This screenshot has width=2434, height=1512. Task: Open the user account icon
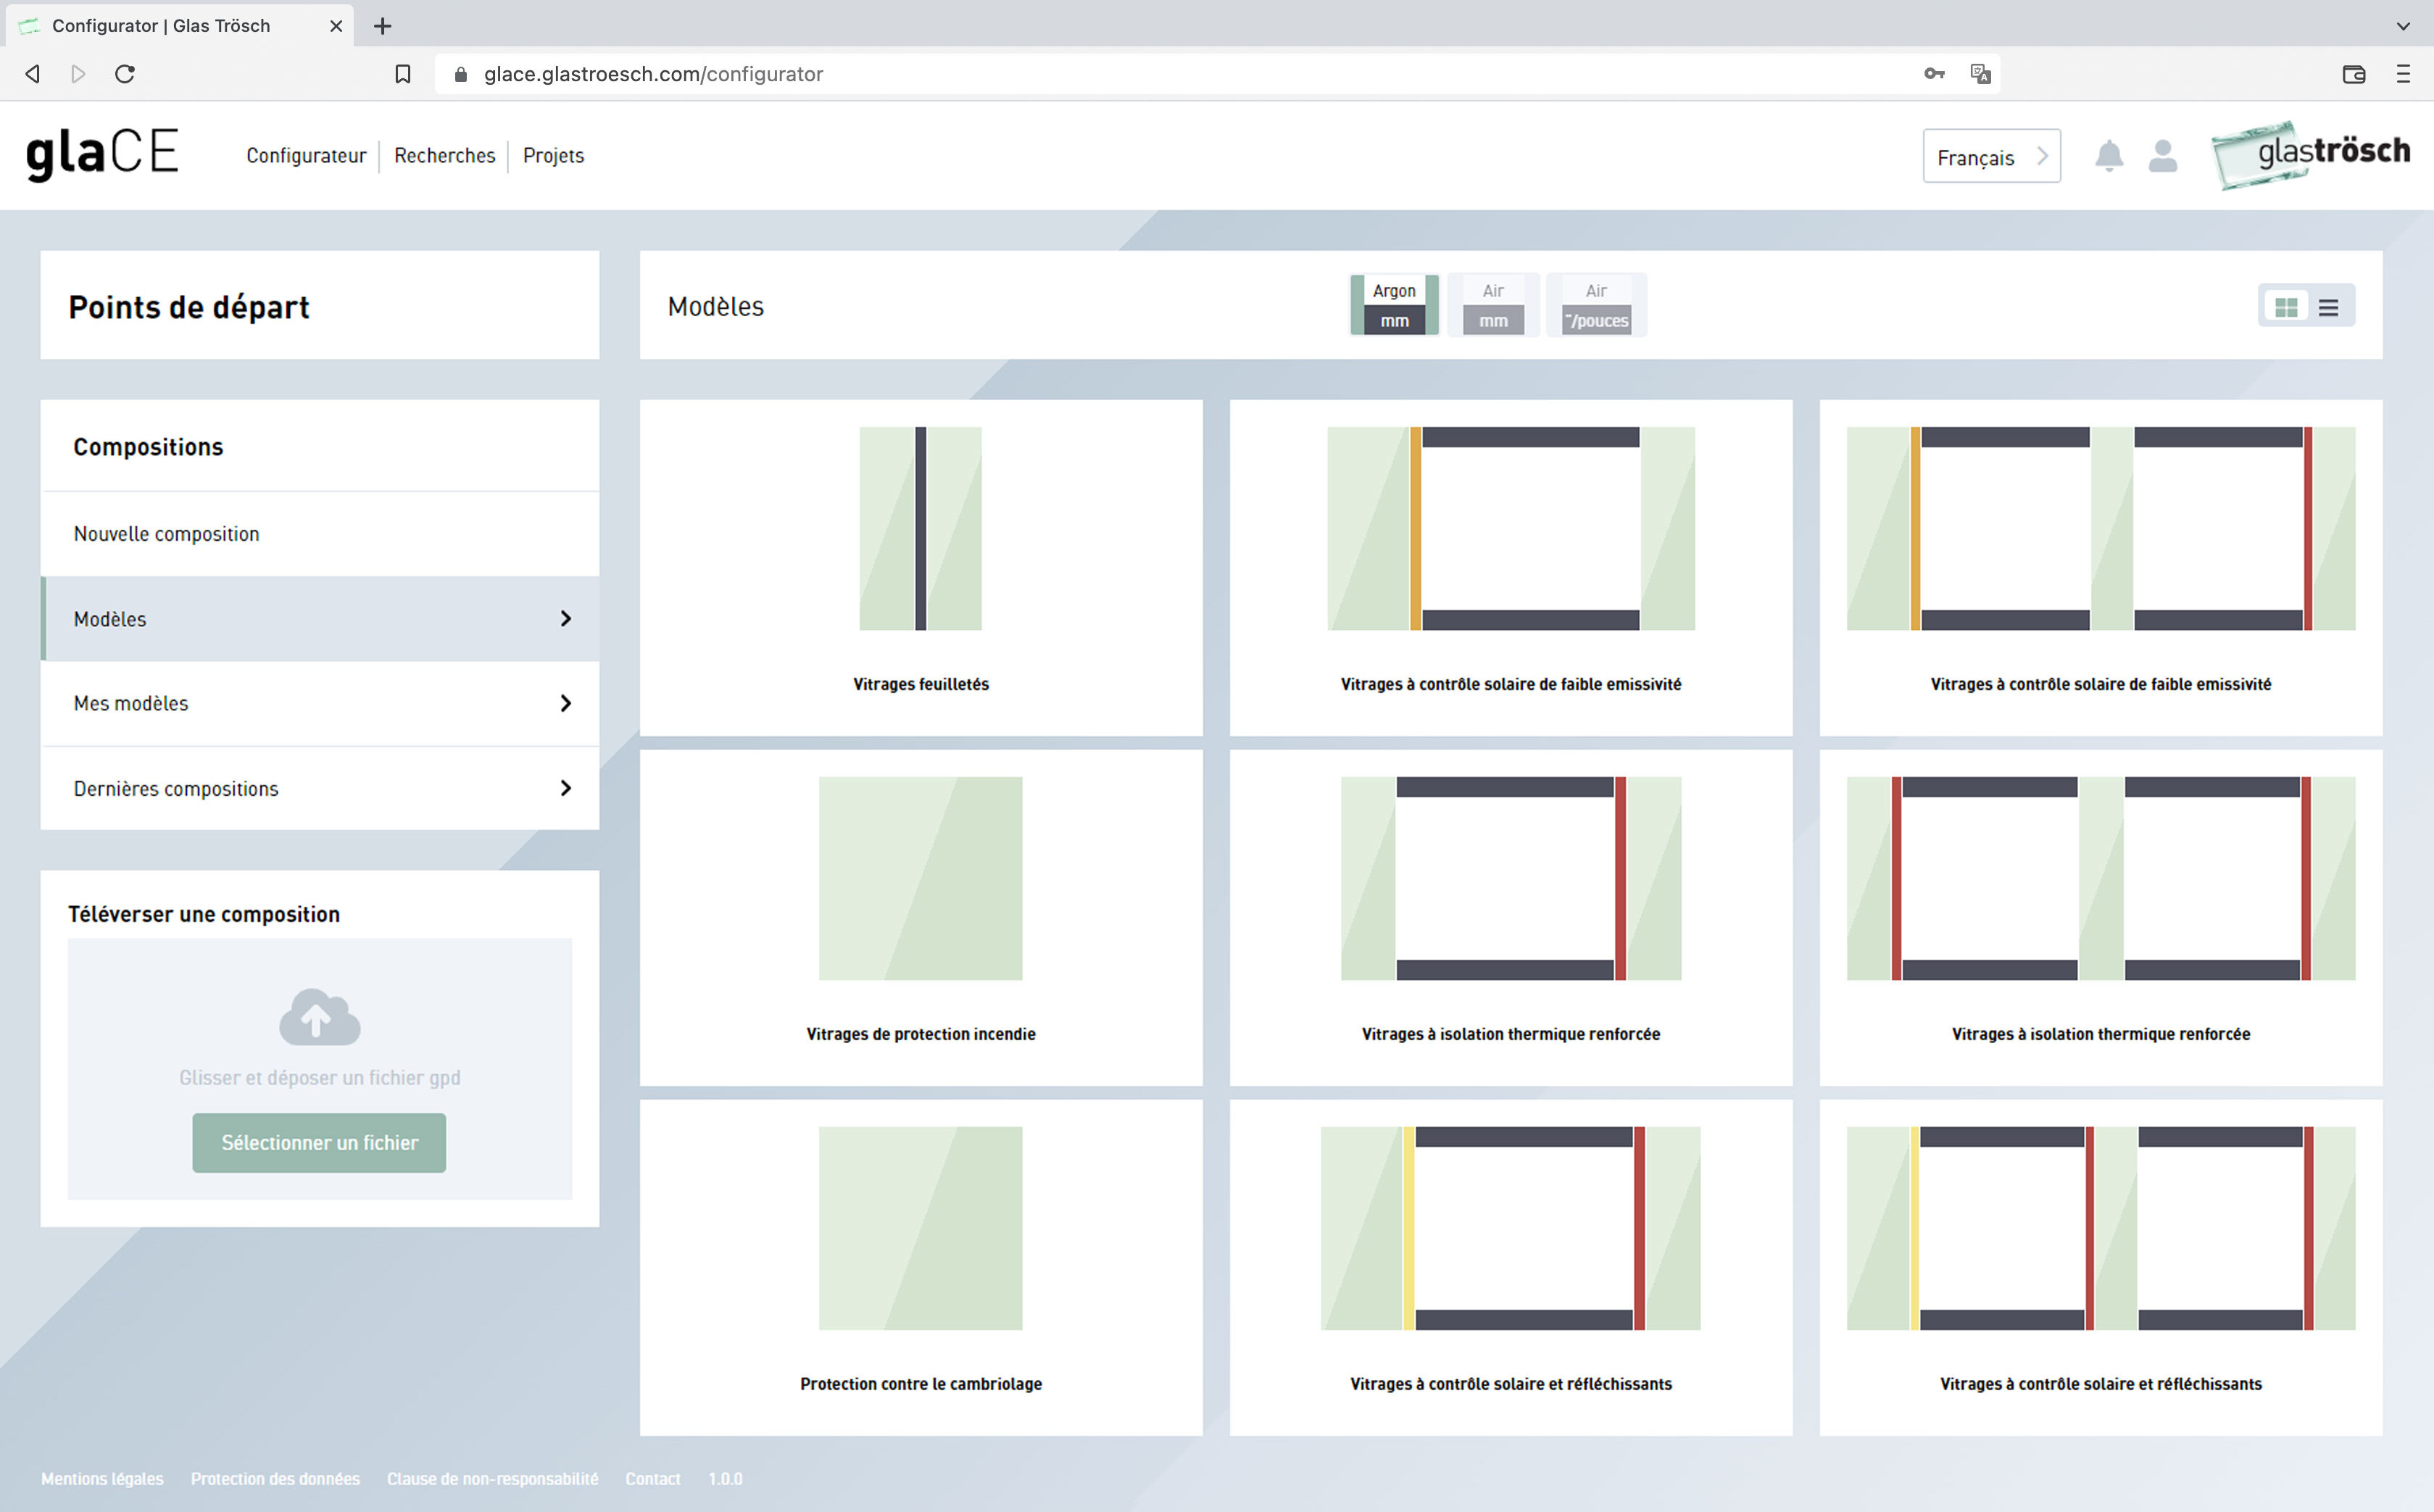click(x=2162, y=156)
